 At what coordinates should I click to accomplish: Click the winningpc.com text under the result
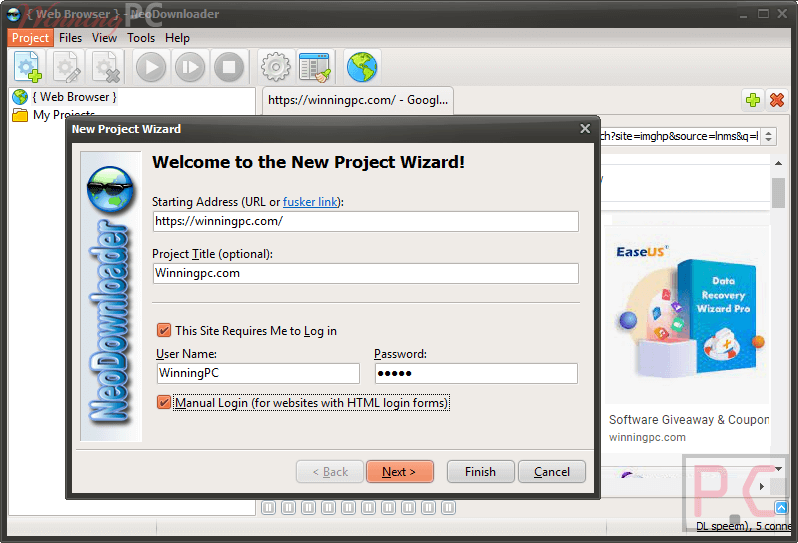point(647,437)
